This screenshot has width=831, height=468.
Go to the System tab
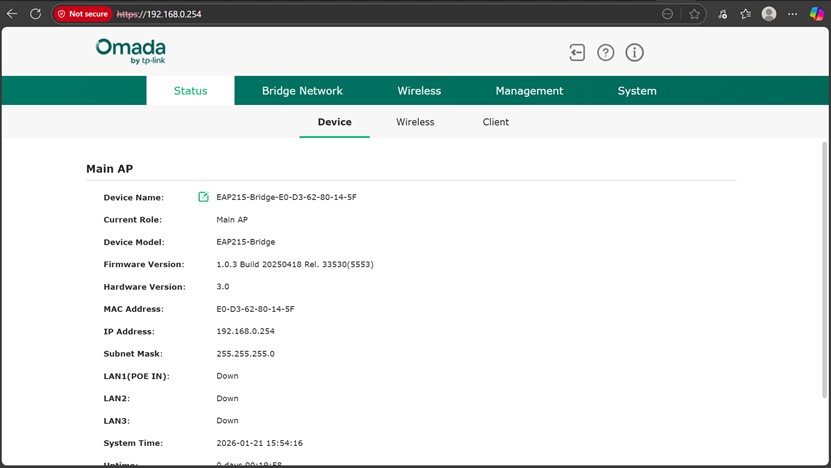pyautogui.click(x=637, y=91)
